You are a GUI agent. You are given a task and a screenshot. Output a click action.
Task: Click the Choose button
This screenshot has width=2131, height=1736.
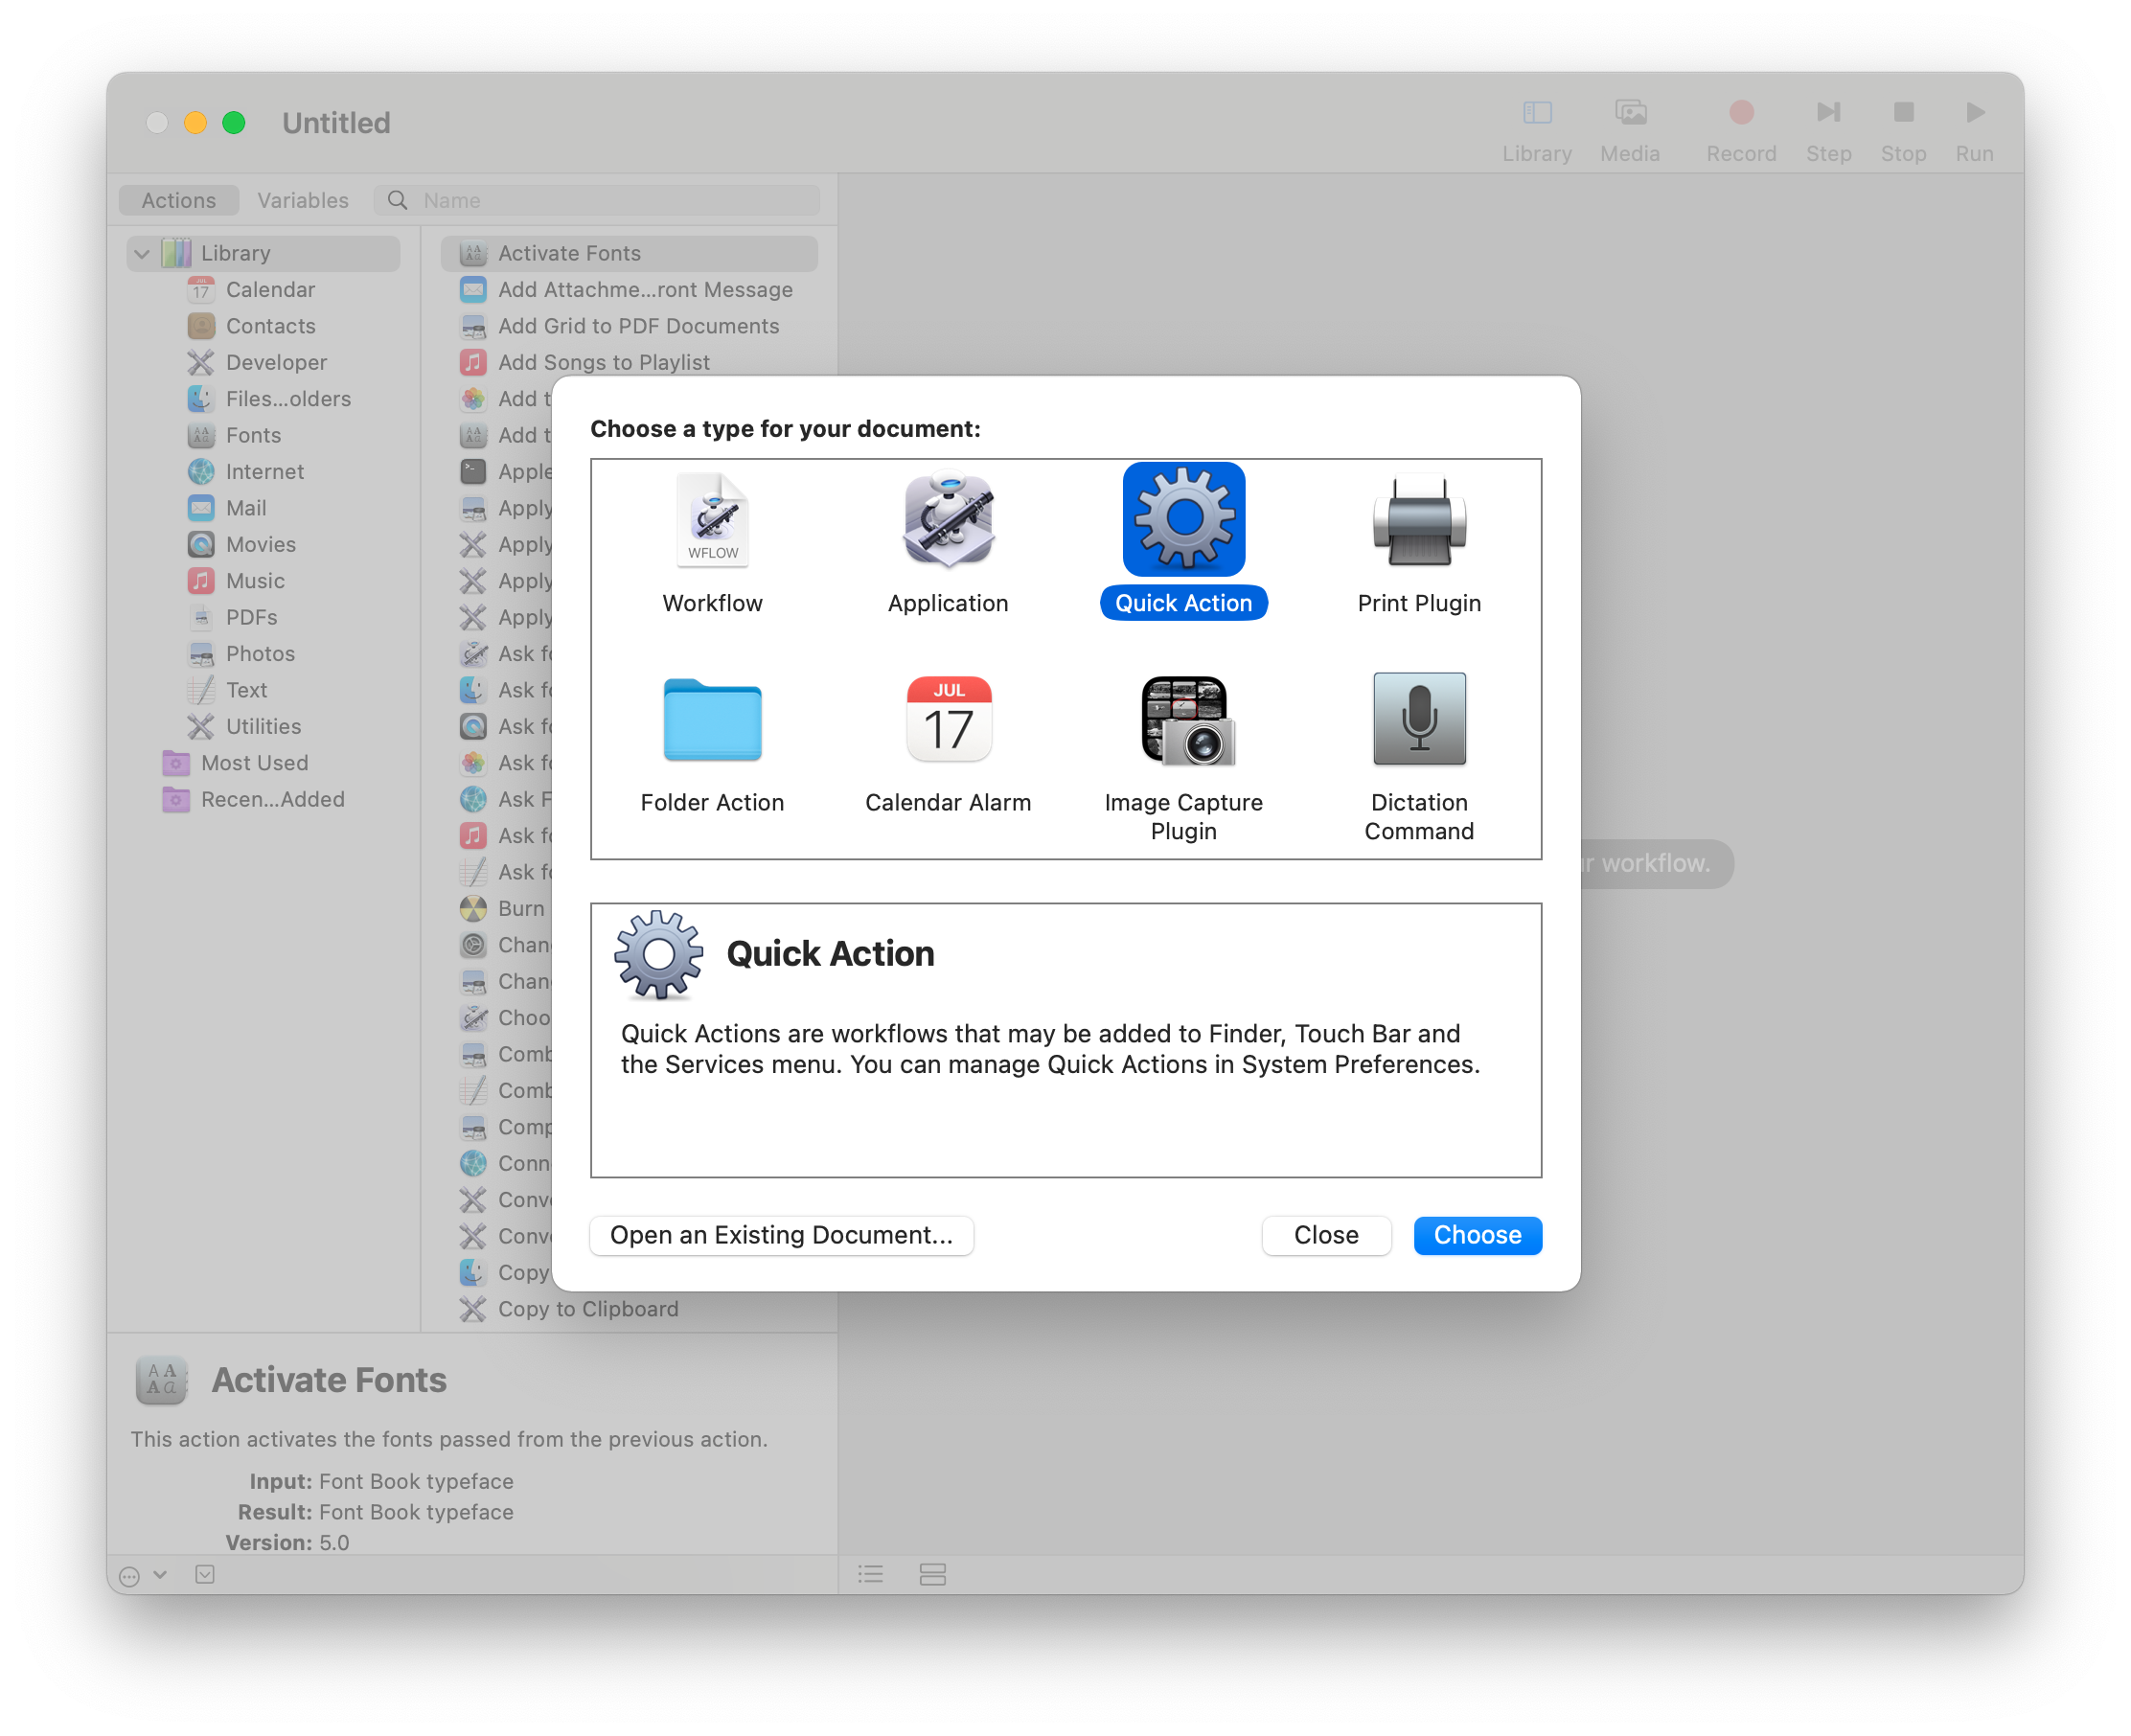[x=1476, y=1235]
